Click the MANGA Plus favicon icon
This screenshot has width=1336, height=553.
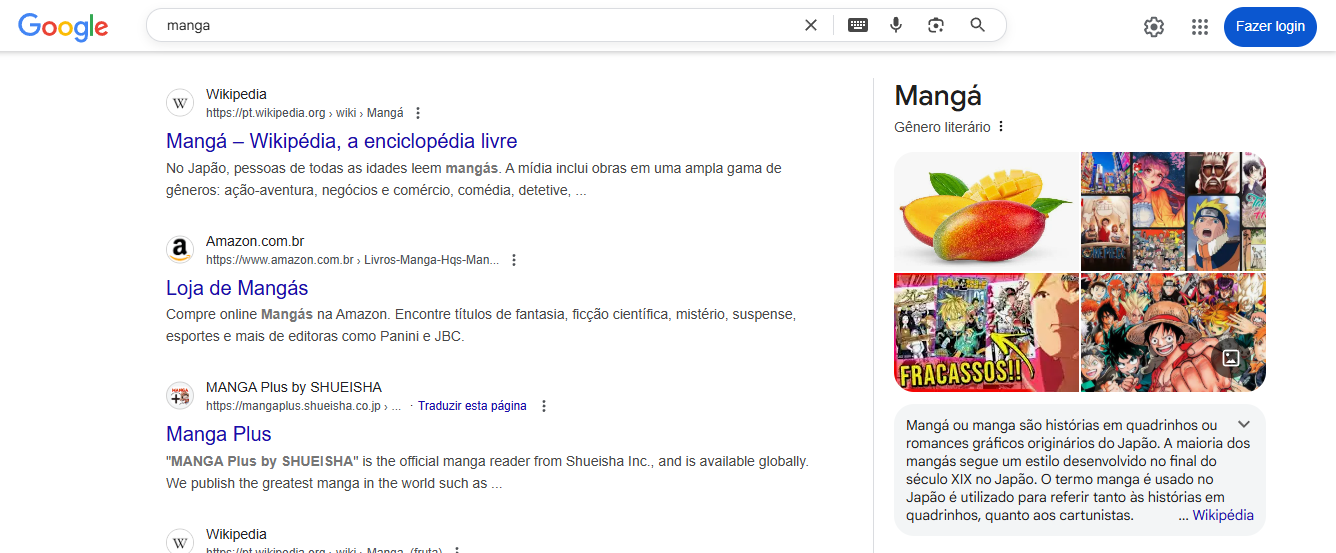pos(180,396)
